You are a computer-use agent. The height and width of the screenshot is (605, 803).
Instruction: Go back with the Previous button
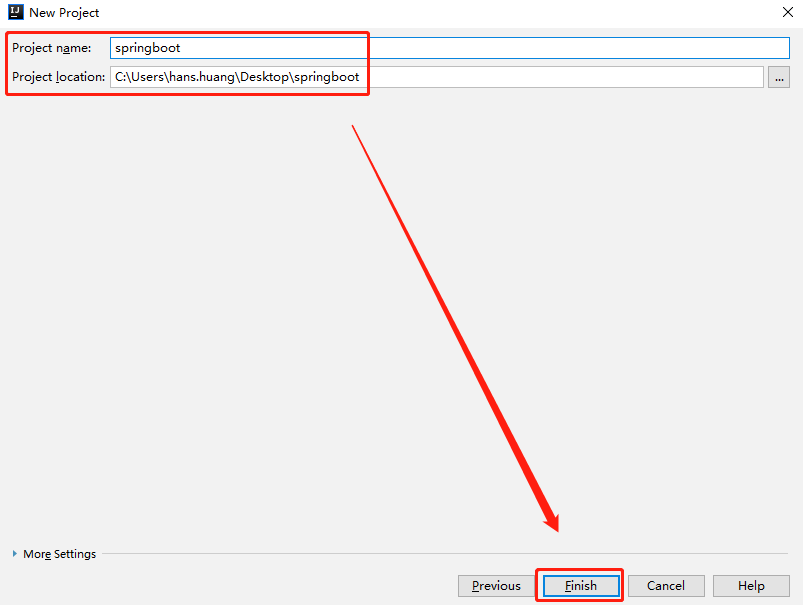496,586
